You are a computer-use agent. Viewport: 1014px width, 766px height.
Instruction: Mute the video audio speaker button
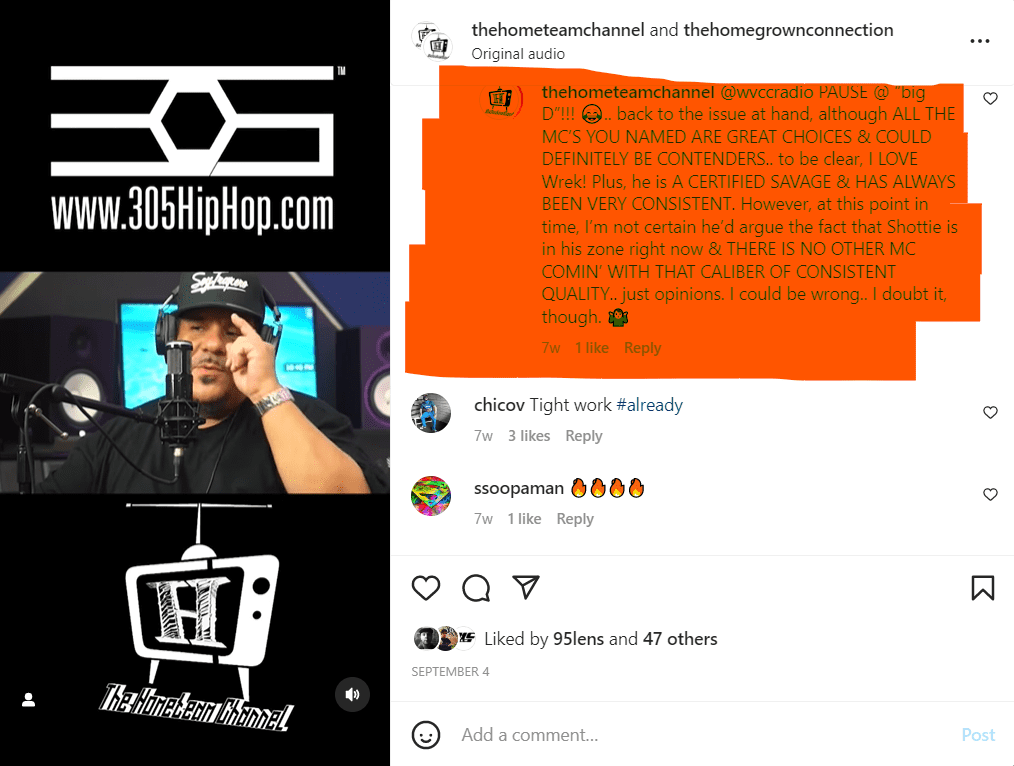352,694
